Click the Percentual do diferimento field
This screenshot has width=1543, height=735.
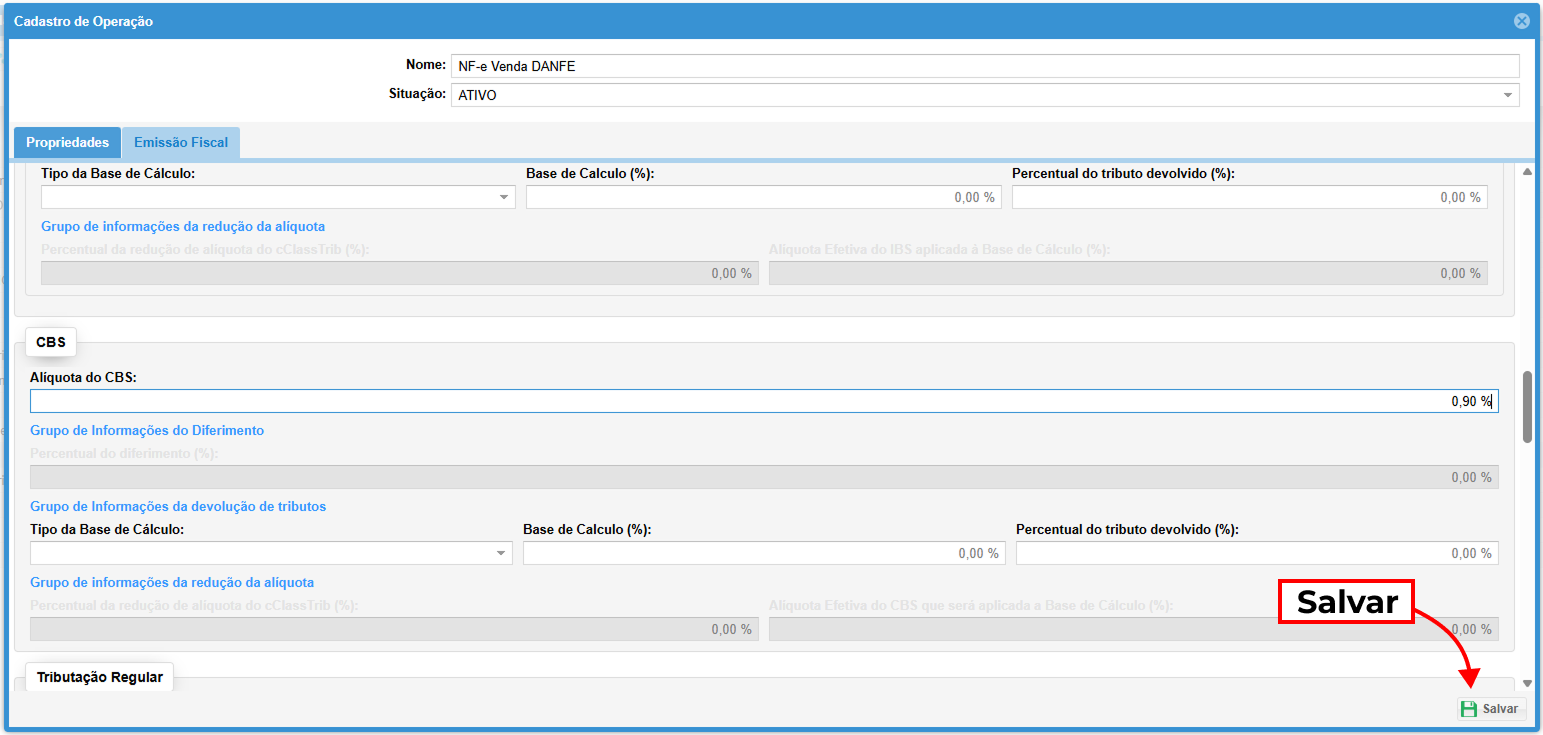(763, 477)
